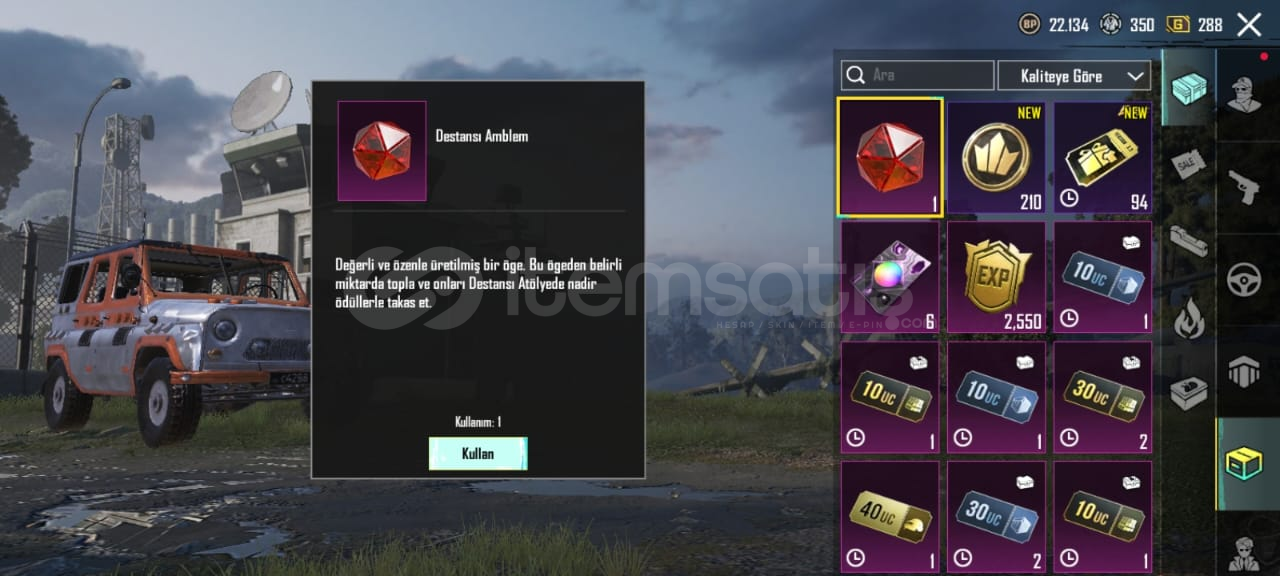Viewport: 1280px width, 576px height.
Task: Open the vehicle steering wheel category tab
Action: click(x=1244, y=279)
